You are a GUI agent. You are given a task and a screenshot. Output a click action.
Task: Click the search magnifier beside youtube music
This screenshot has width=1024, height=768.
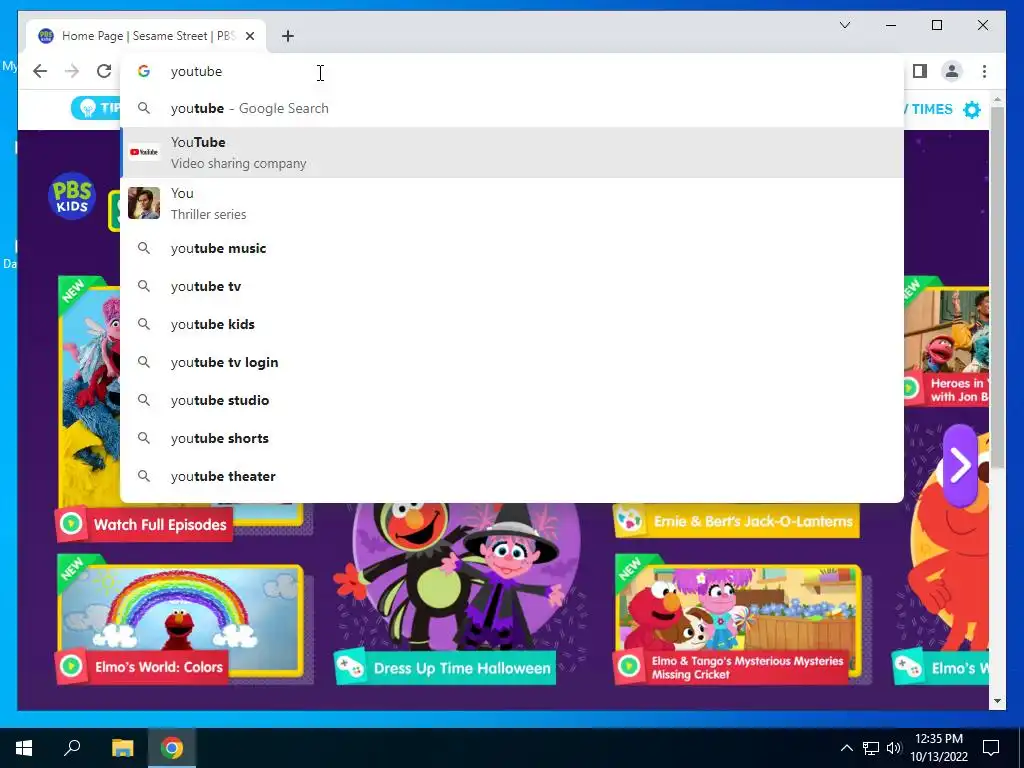click(144, 248)
